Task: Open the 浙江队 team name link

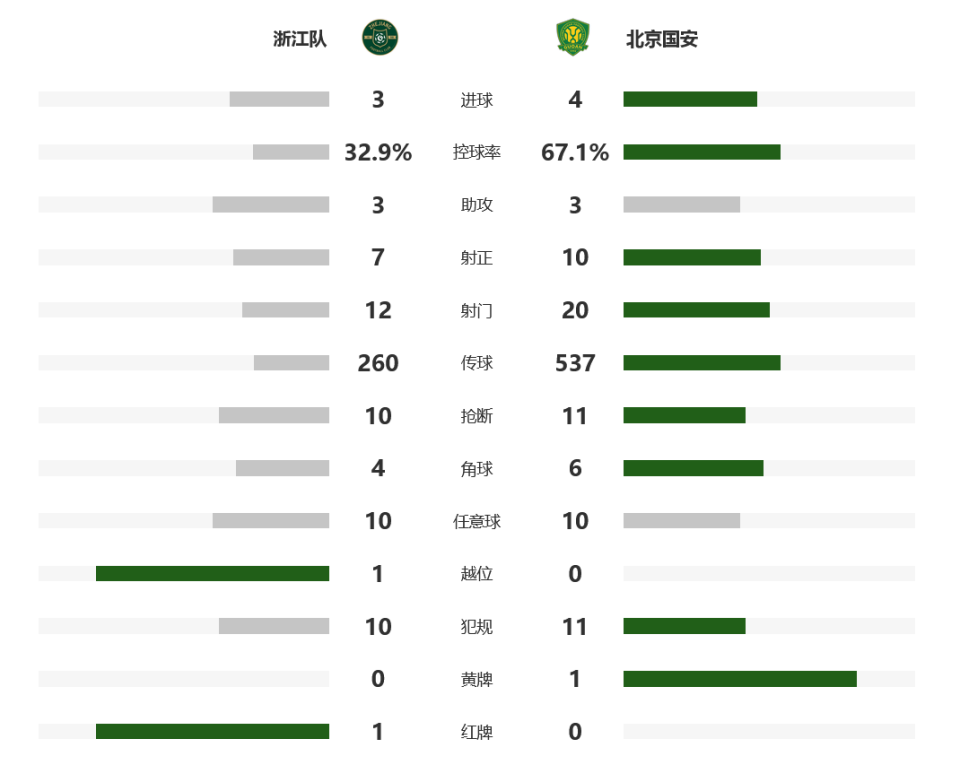Action: 300,39
